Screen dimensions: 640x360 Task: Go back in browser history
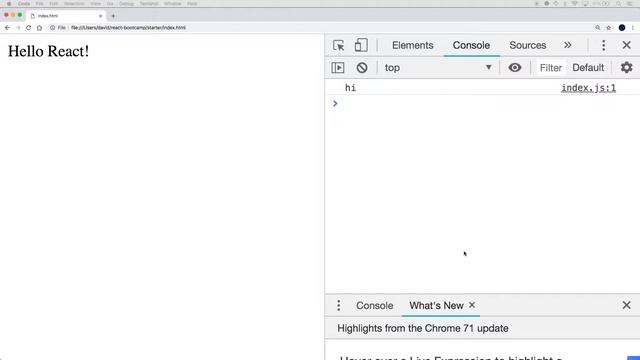point(7,28)
